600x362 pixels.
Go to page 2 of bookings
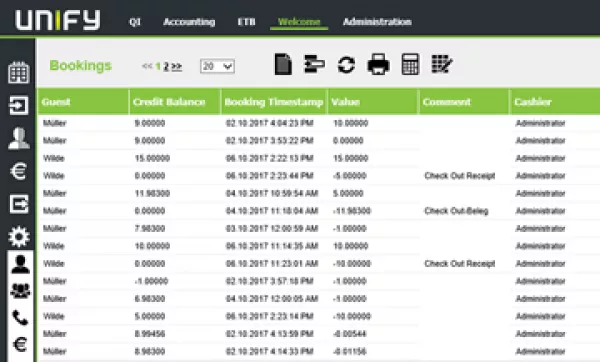166,66
